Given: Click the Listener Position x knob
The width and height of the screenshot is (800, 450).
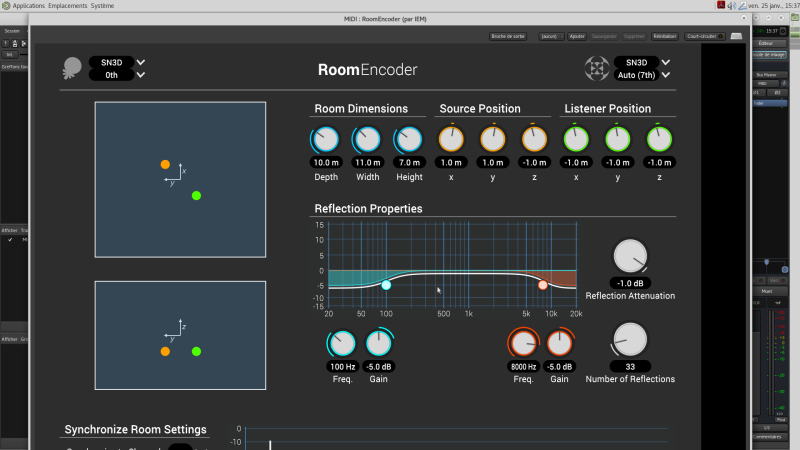Looking at the screenshot, I should pyautogui.click(x=576, y=139).
